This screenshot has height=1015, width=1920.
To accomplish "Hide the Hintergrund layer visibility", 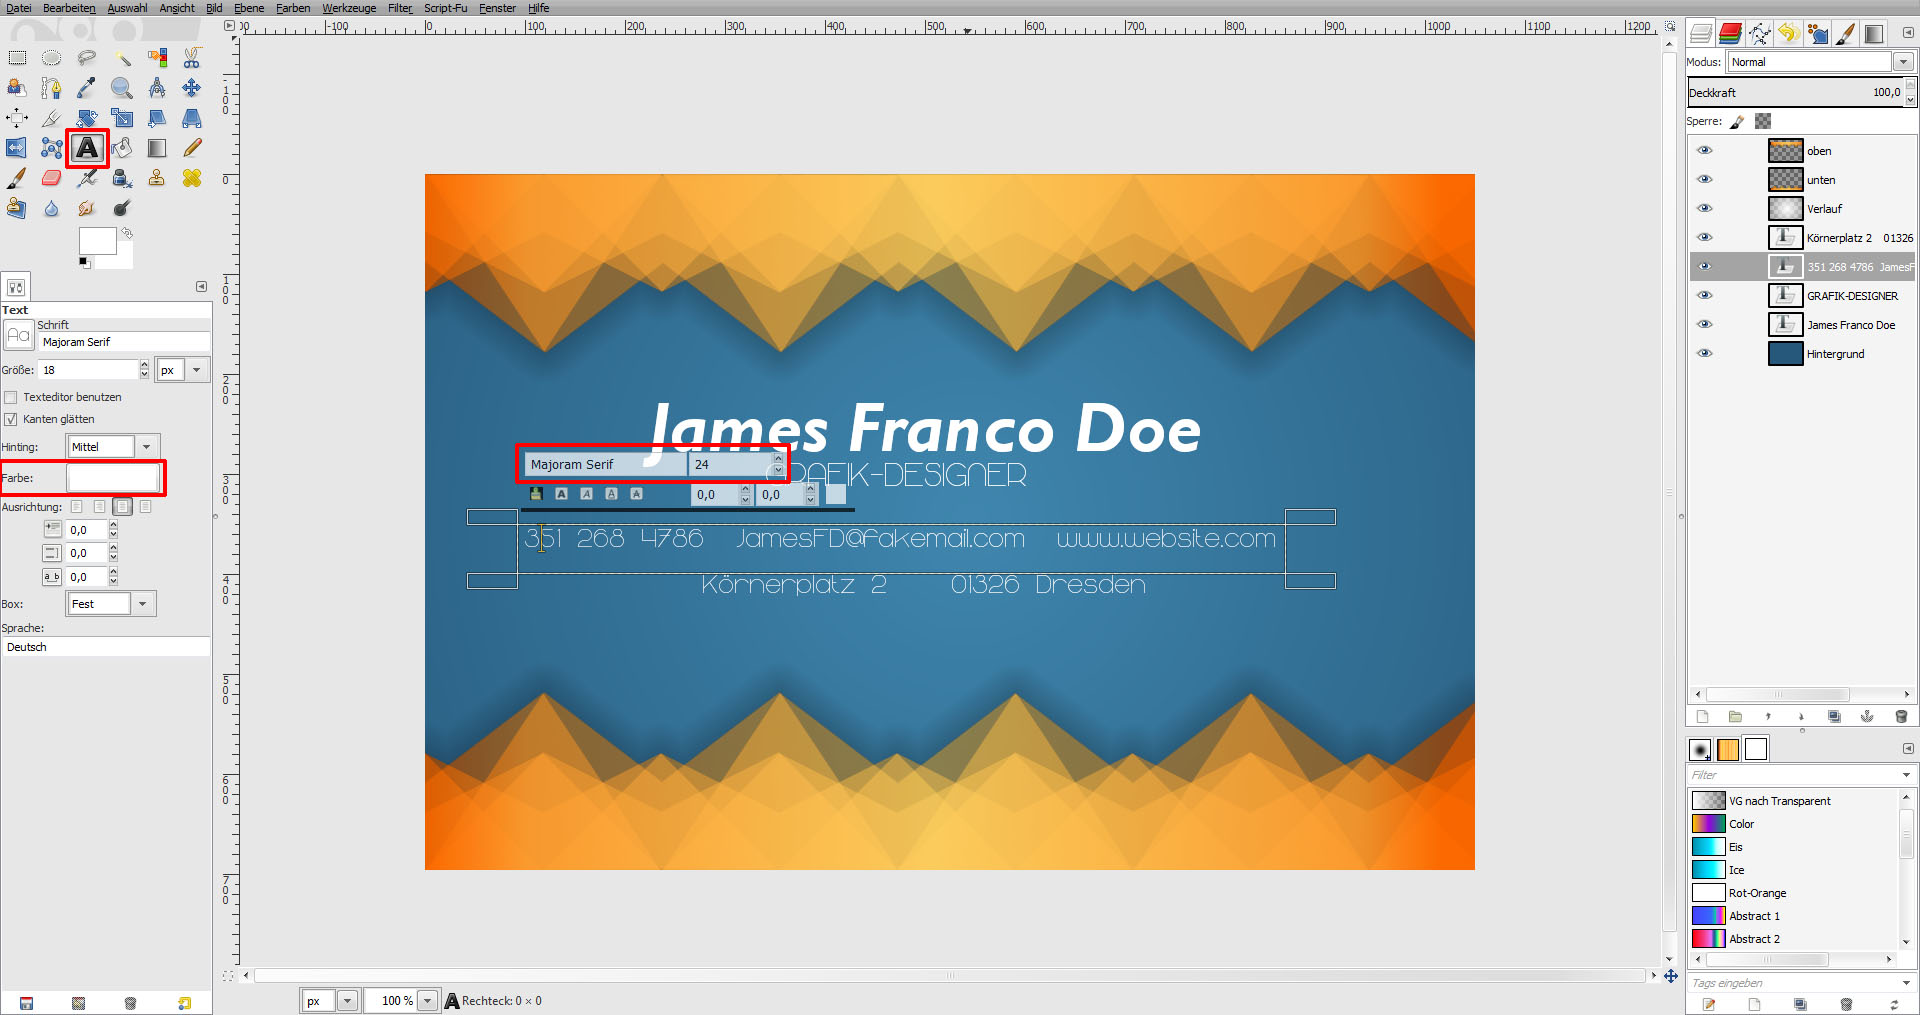I will 1706,353.
